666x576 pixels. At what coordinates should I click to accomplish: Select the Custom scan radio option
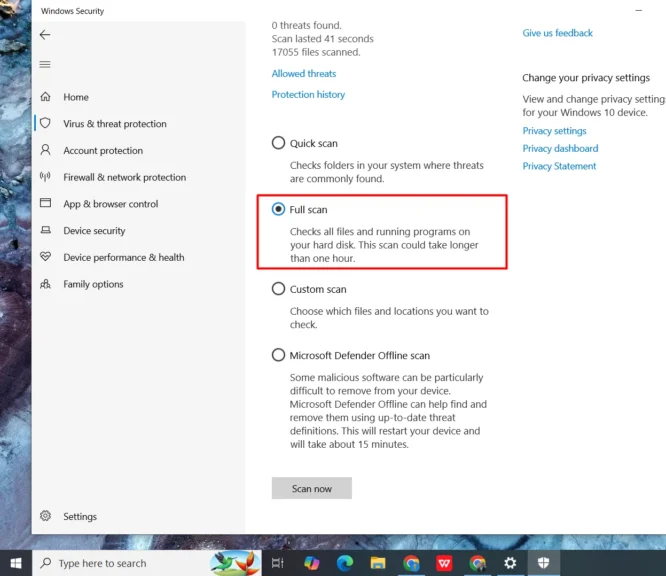pyautogui.click(x=278, y=288)
